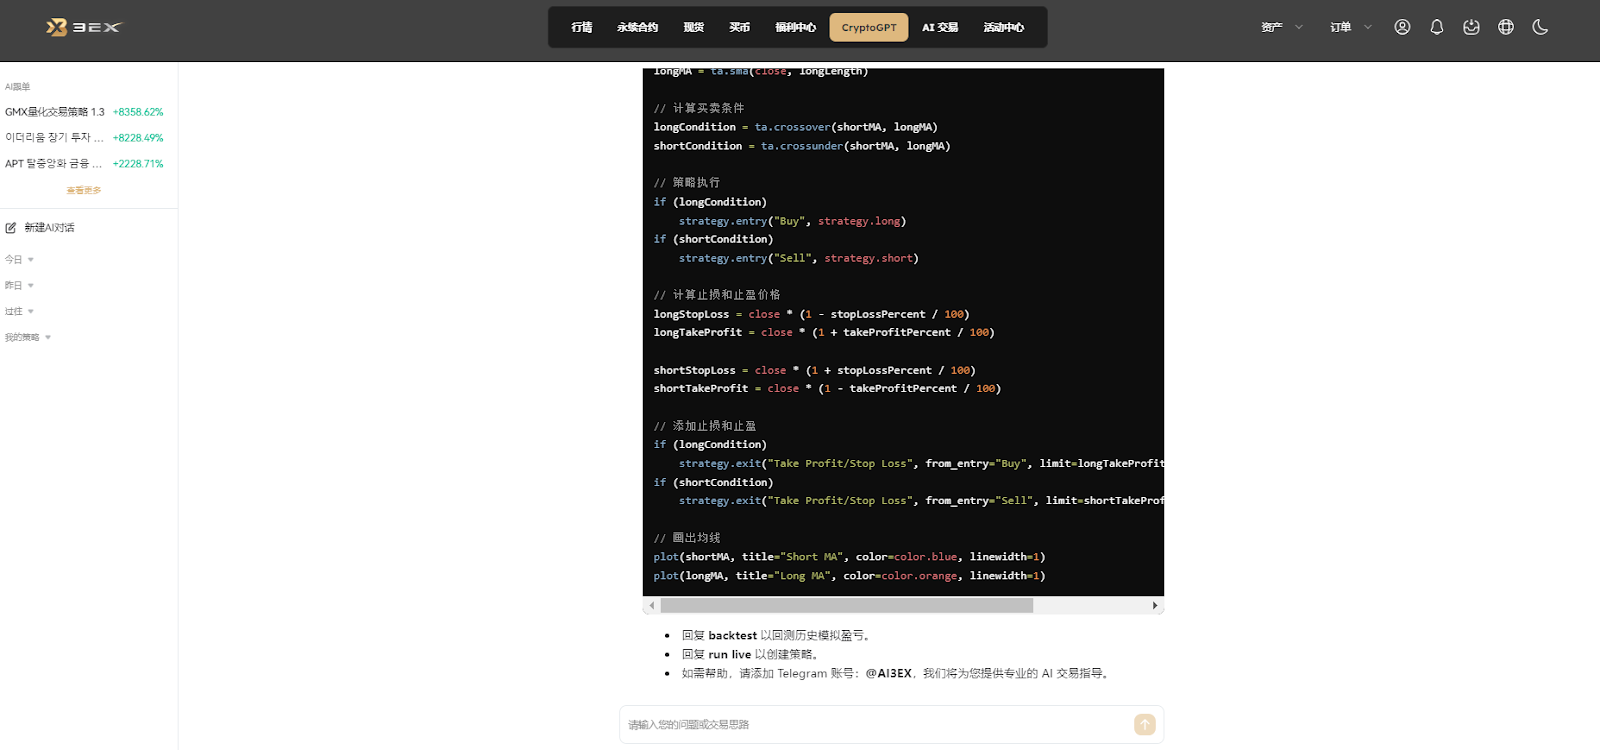1600x750 pixels.
Task: Click the chat message input field
Action: (877, 725)
